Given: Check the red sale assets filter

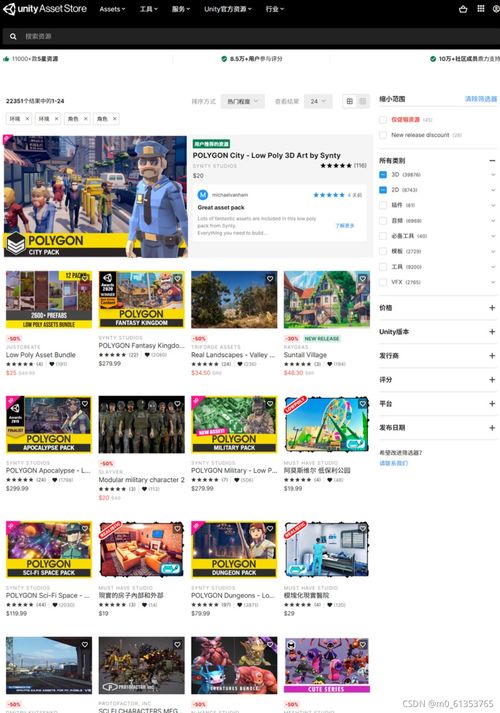Looking at the screenshot, I should (383, 120).
